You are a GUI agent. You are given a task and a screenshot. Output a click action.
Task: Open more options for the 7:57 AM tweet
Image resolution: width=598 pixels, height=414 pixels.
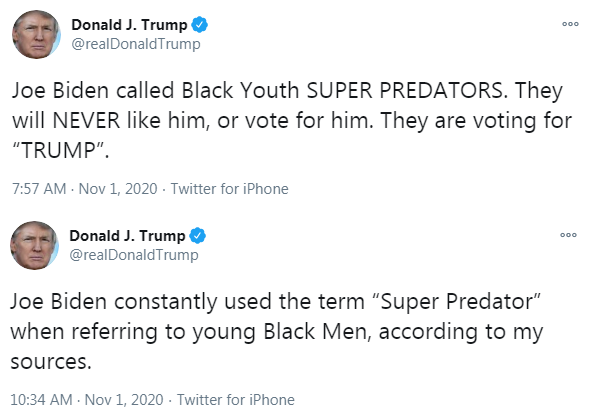pos(570,24)
